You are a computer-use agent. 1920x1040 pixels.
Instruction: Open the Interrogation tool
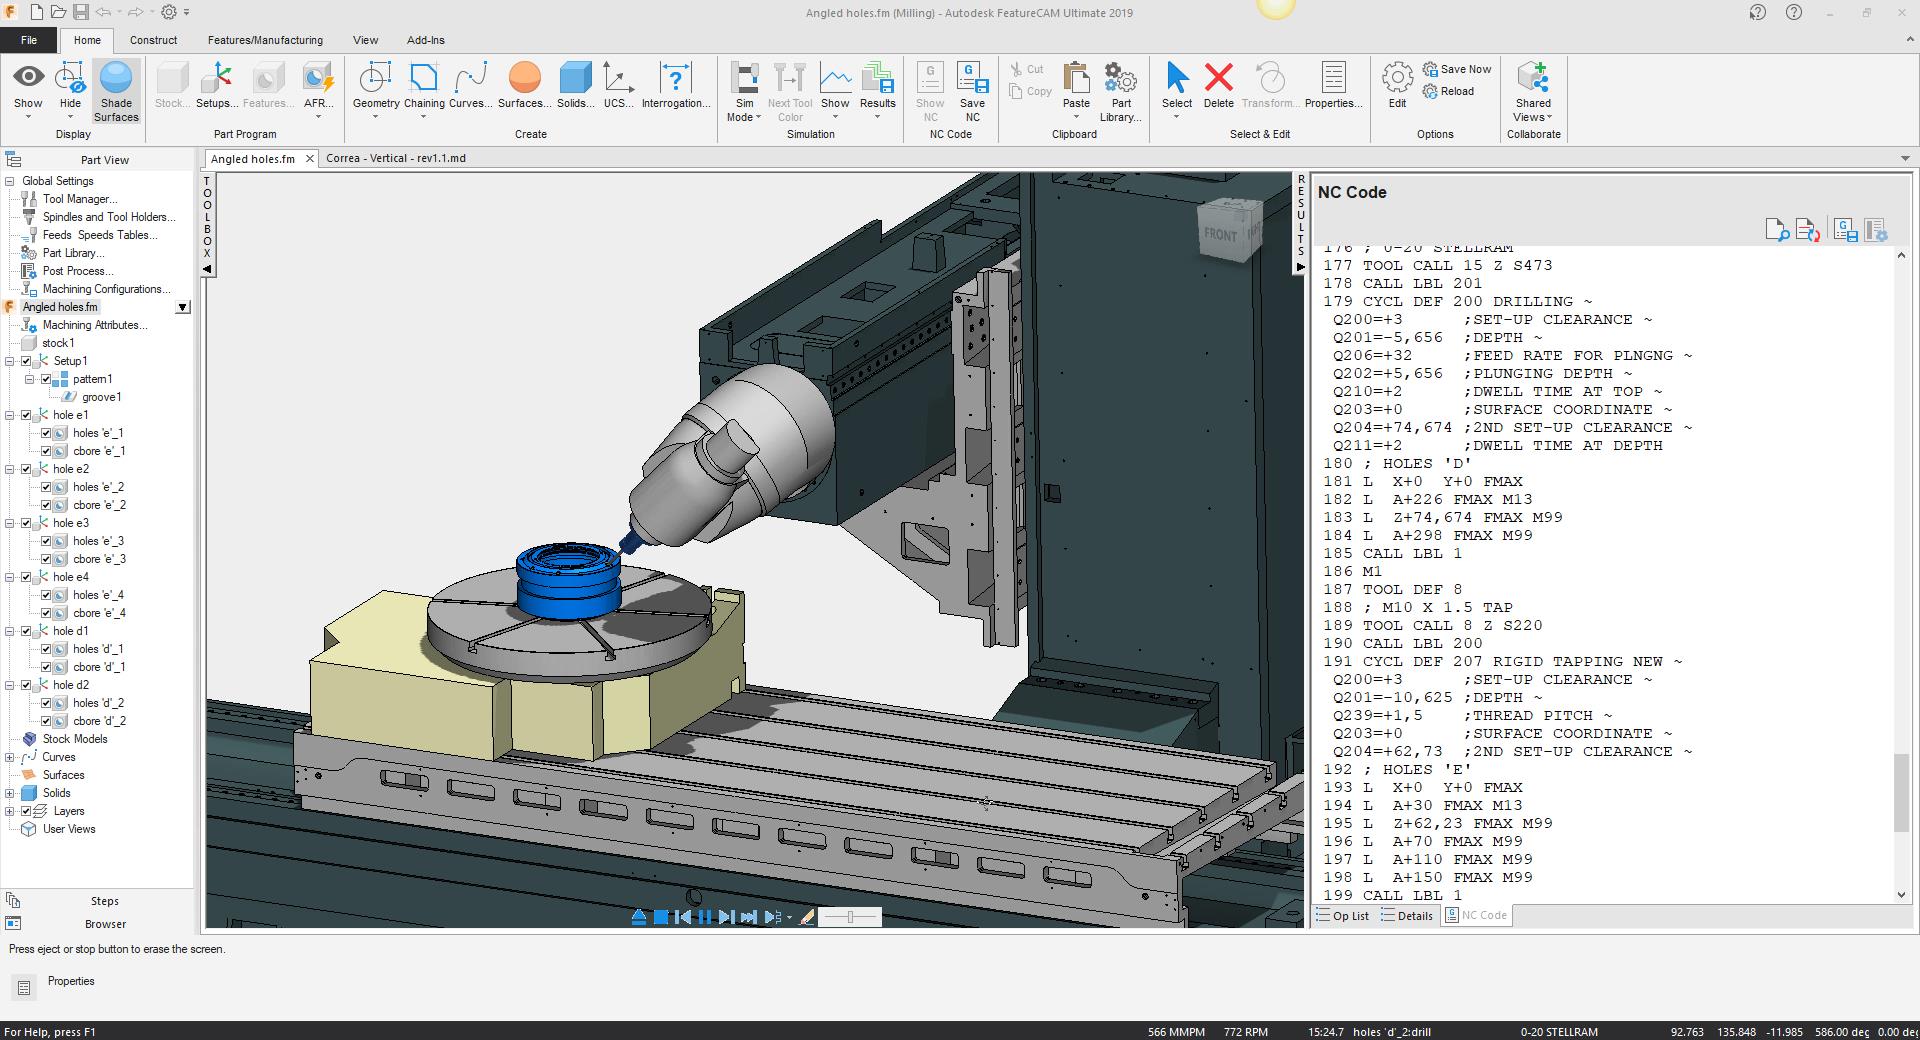pos(676,85)
